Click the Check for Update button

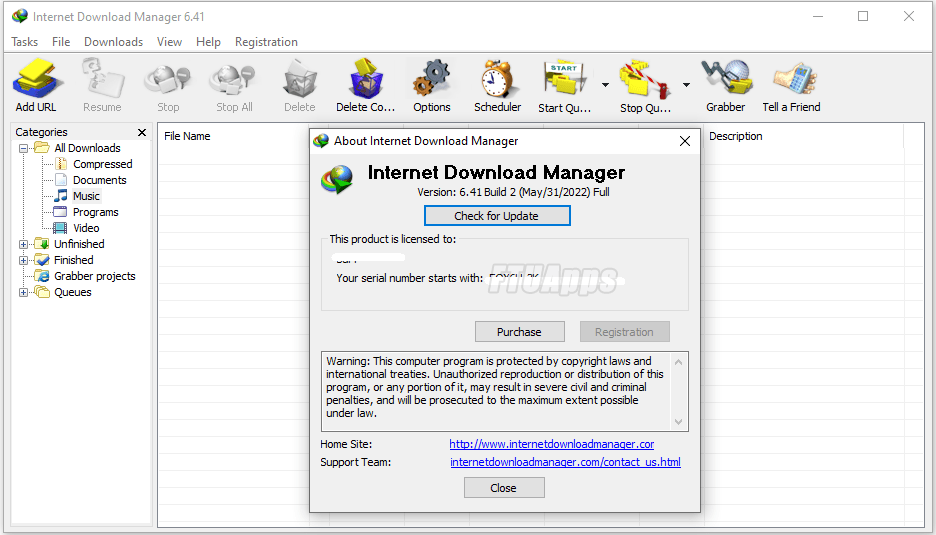click(x=497, y=216)
